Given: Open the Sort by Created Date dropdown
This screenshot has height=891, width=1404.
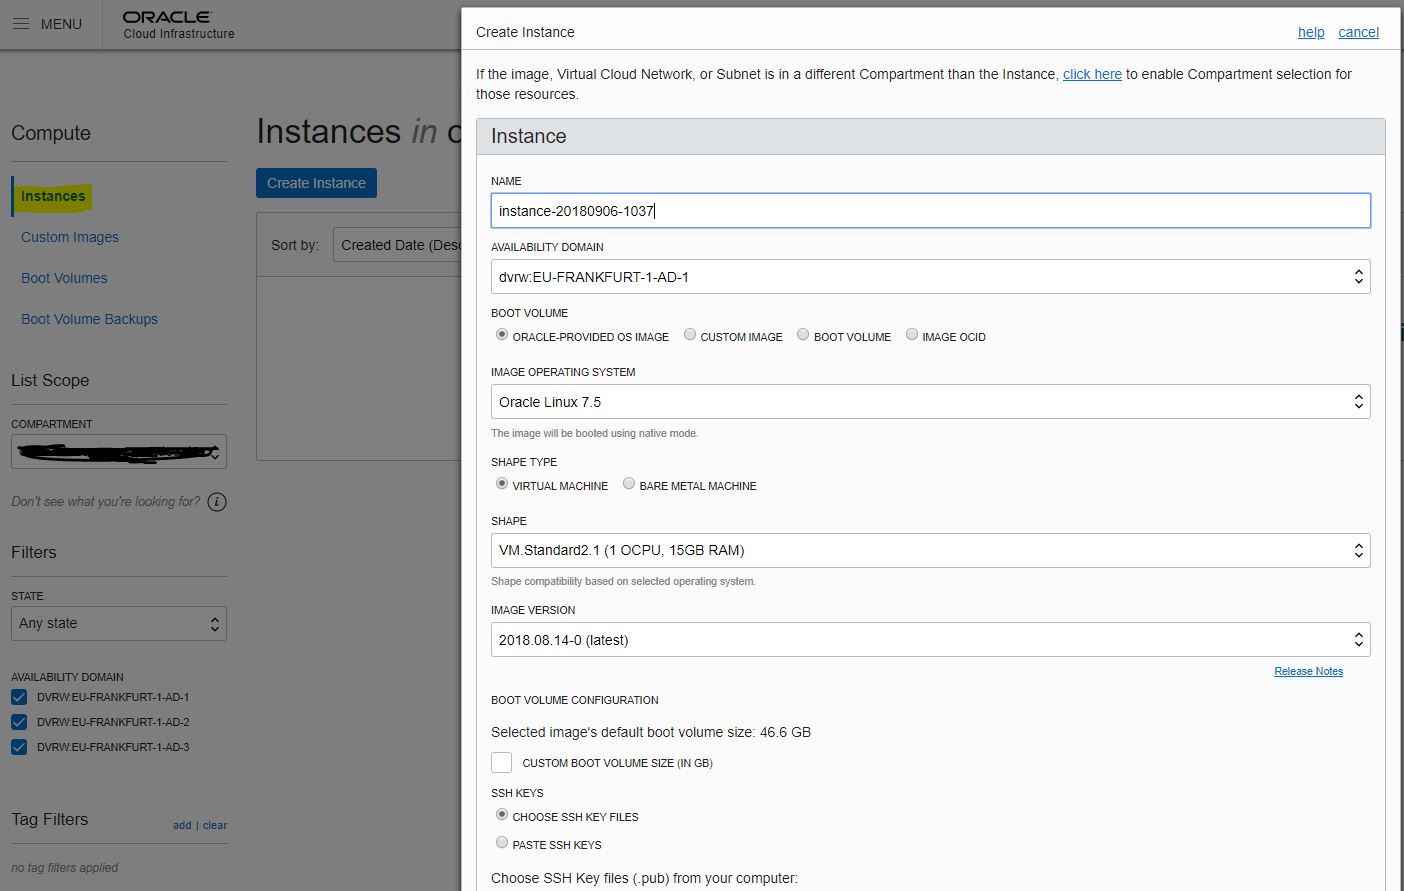Looking at the screenshot, I should tap(397, 245).
